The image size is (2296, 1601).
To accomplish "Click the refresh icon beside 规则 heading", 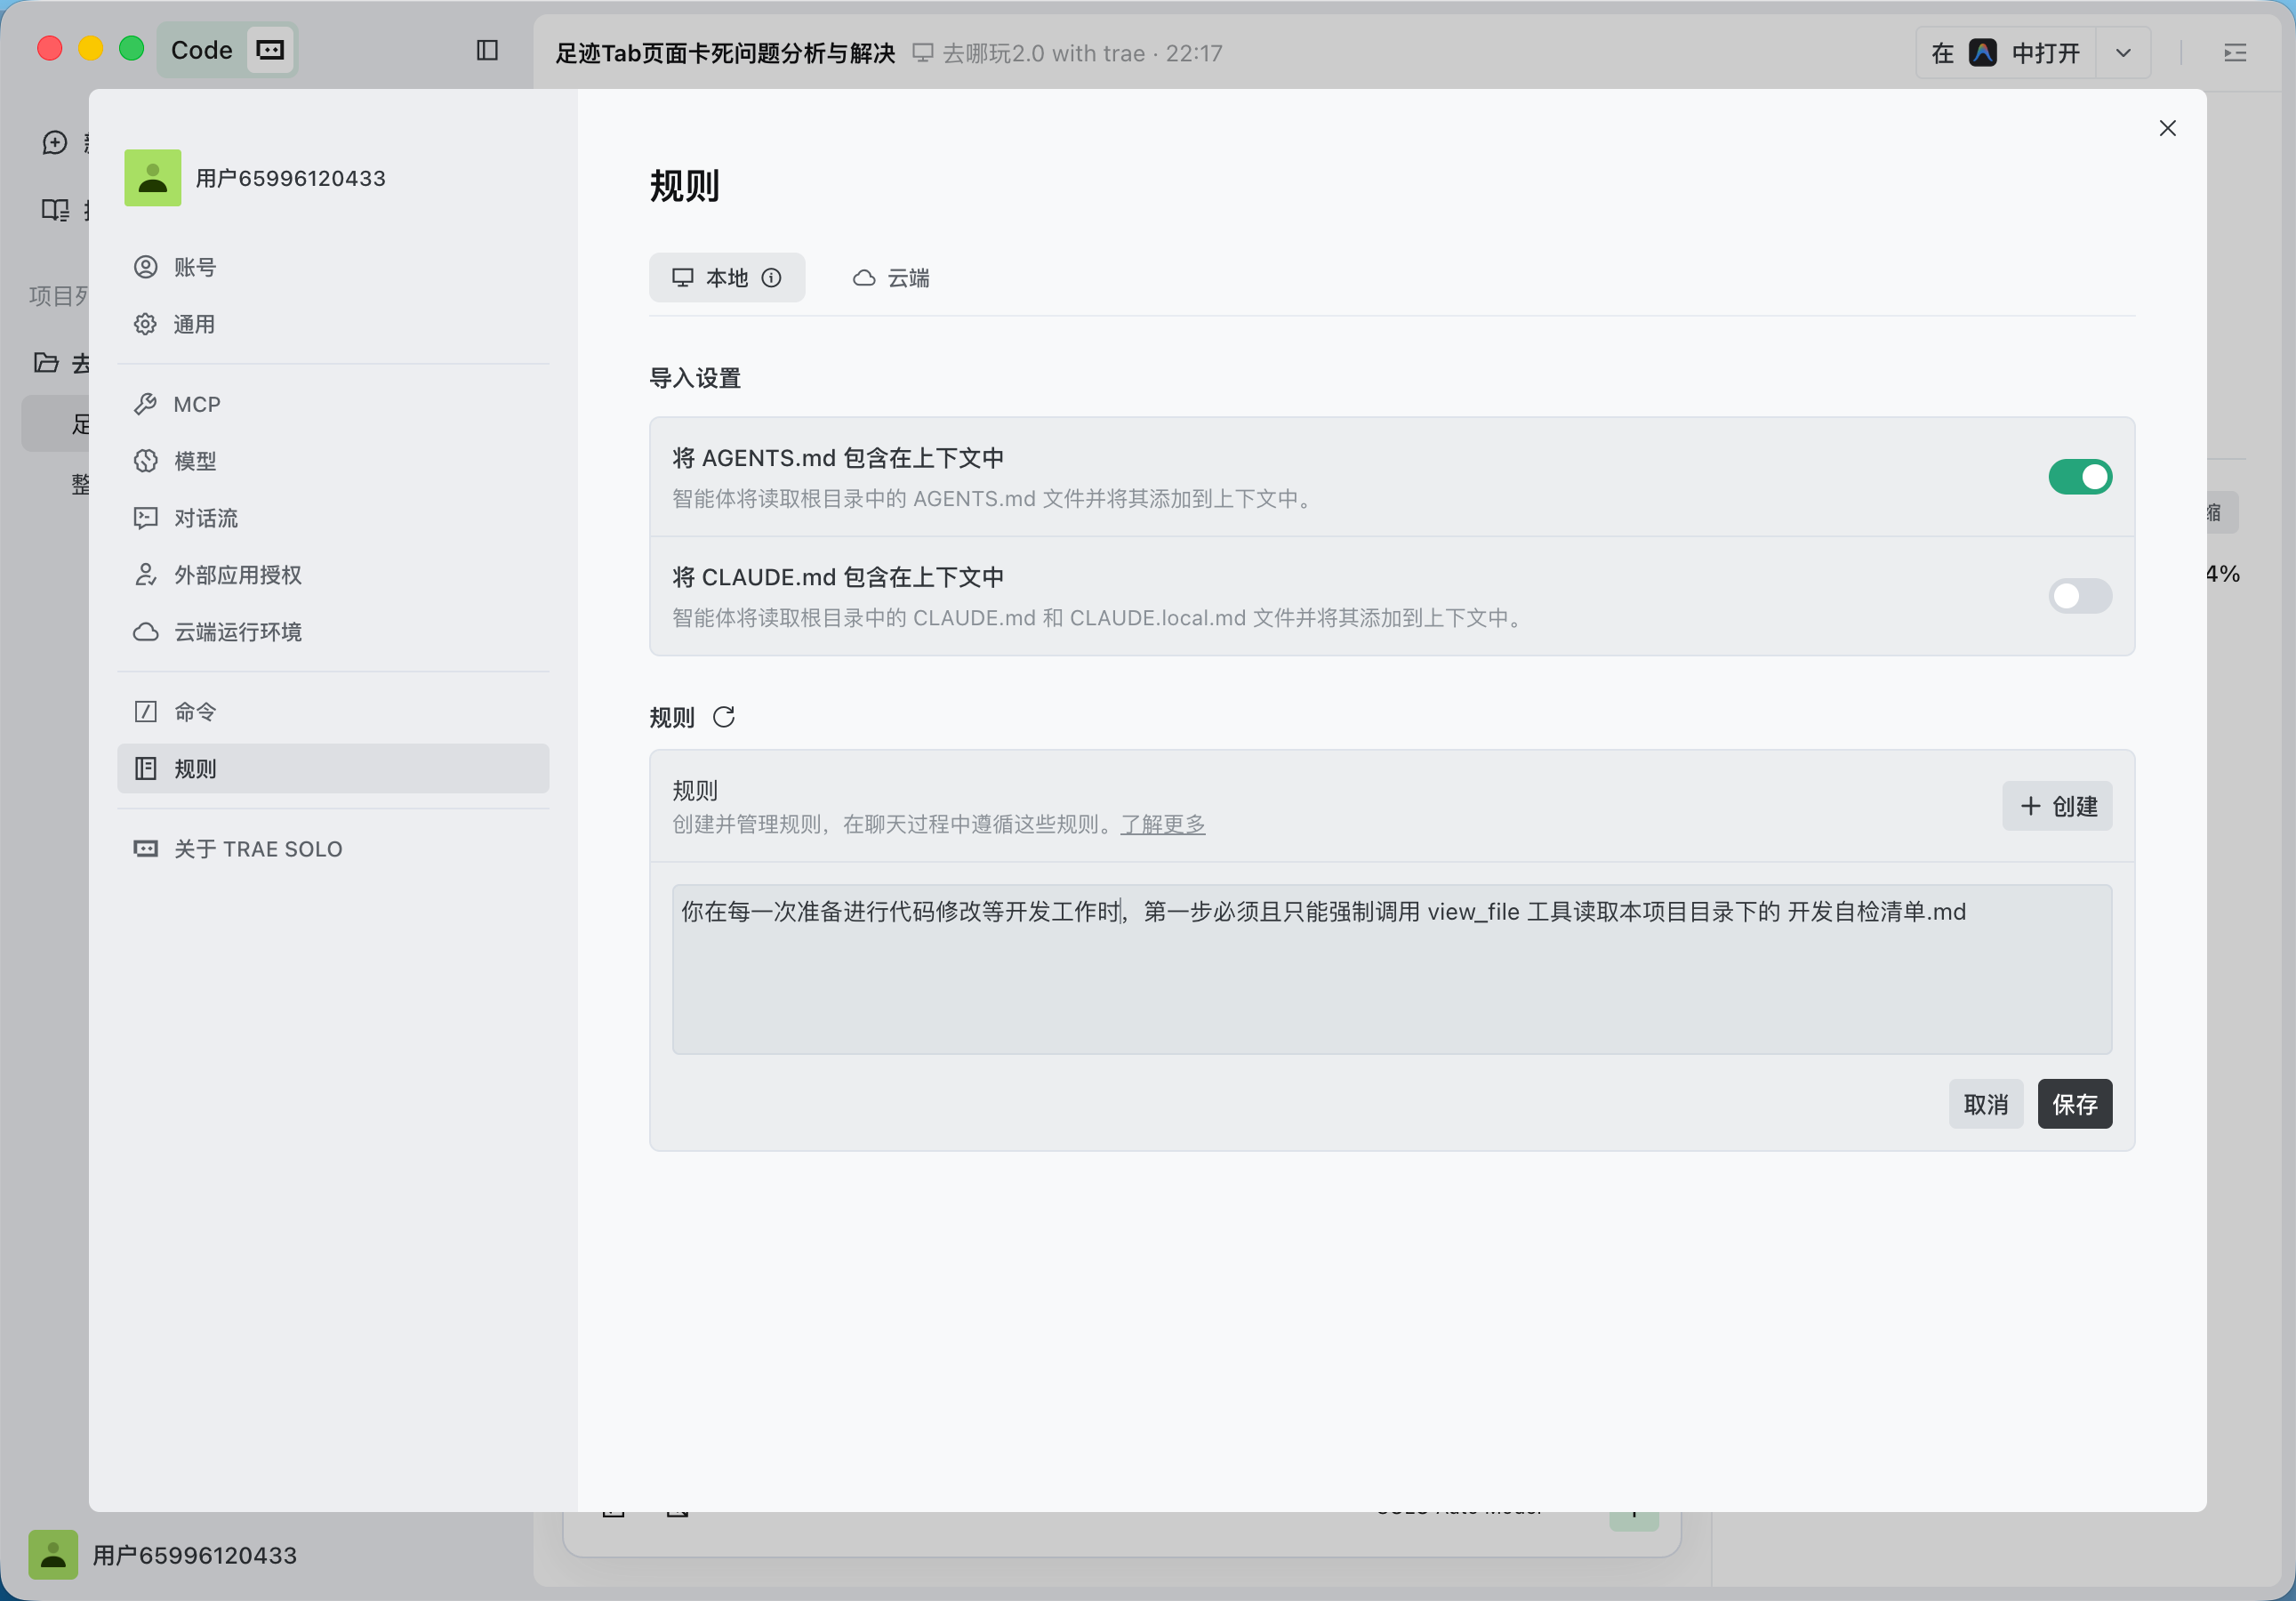I will pyautogui.click(x=724, y=717).
